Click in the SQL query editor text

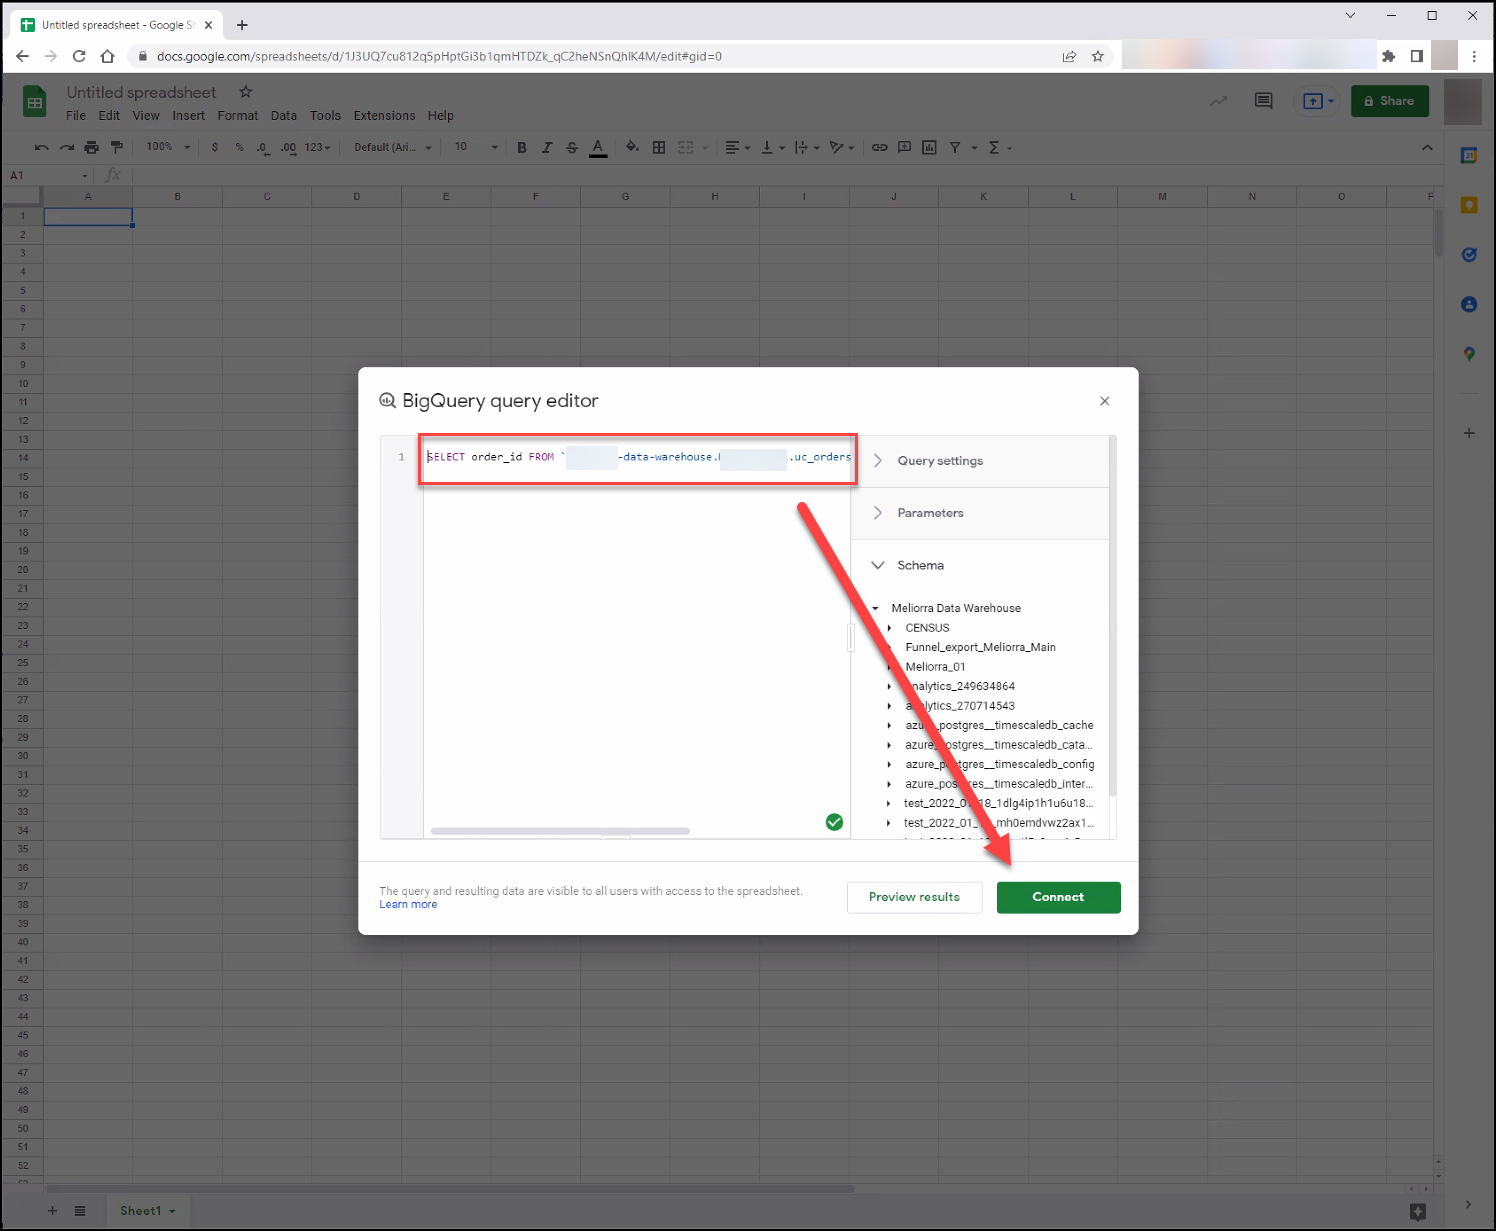tap(638, 457)
